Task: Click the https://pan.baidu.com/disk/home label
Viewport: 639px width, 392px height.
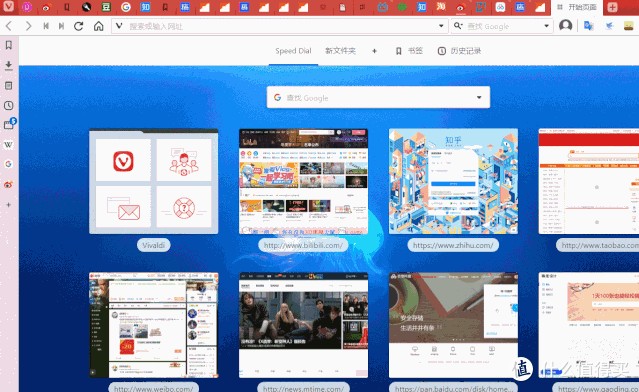Action: pyautogui.click(x=453, y=388)
